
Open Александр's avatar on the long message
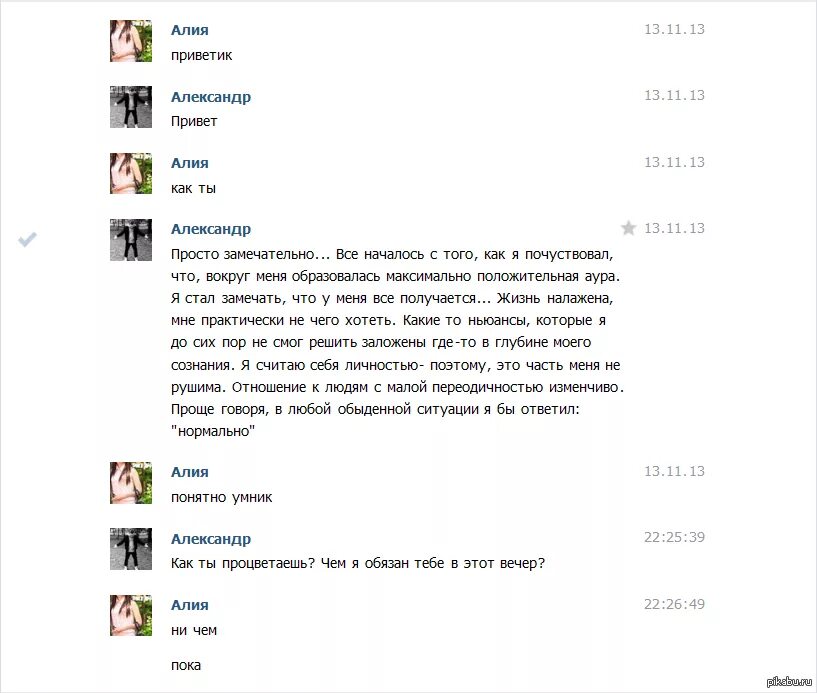click(131, 240)
